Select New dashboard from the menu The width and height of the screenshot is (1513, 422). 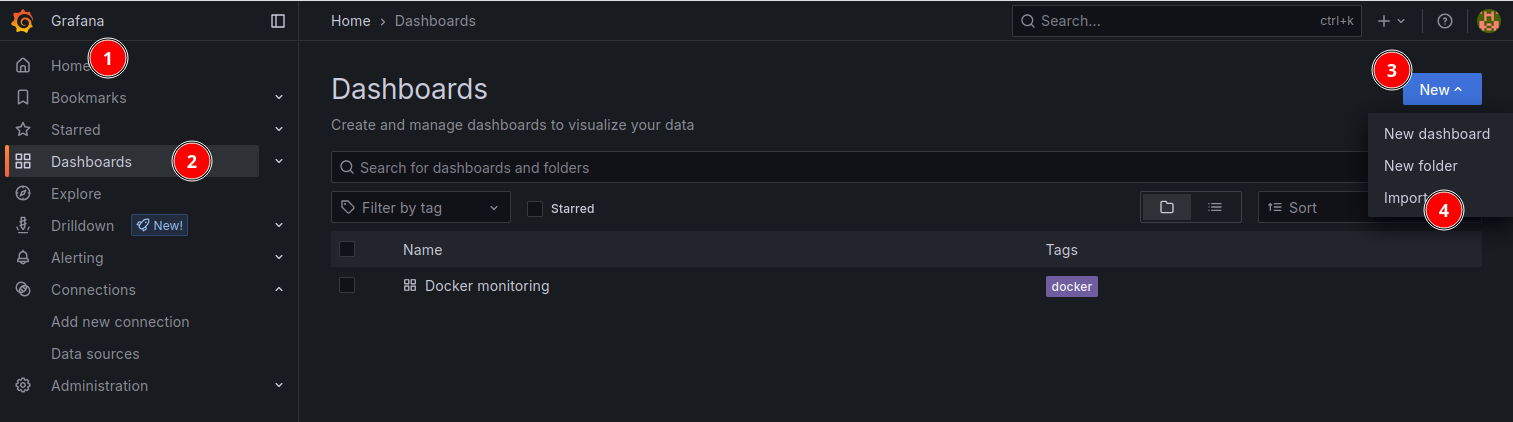[x=1436, y=134]
